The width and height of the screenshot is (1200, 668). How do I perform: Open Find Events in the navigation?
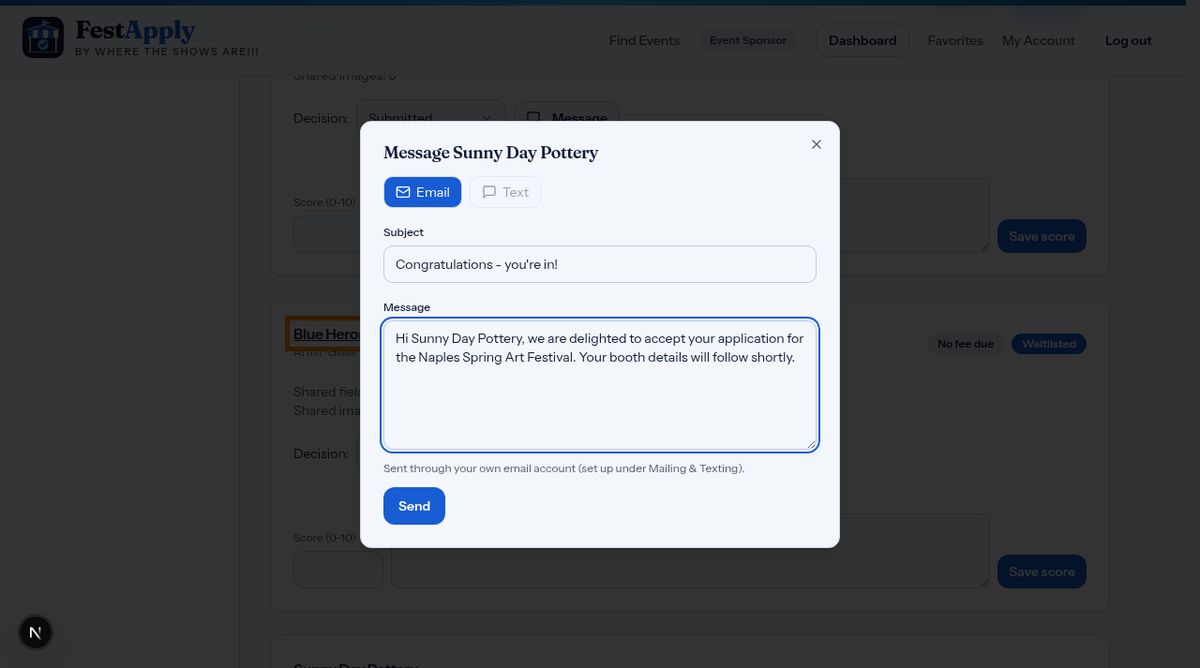point(644,41)
